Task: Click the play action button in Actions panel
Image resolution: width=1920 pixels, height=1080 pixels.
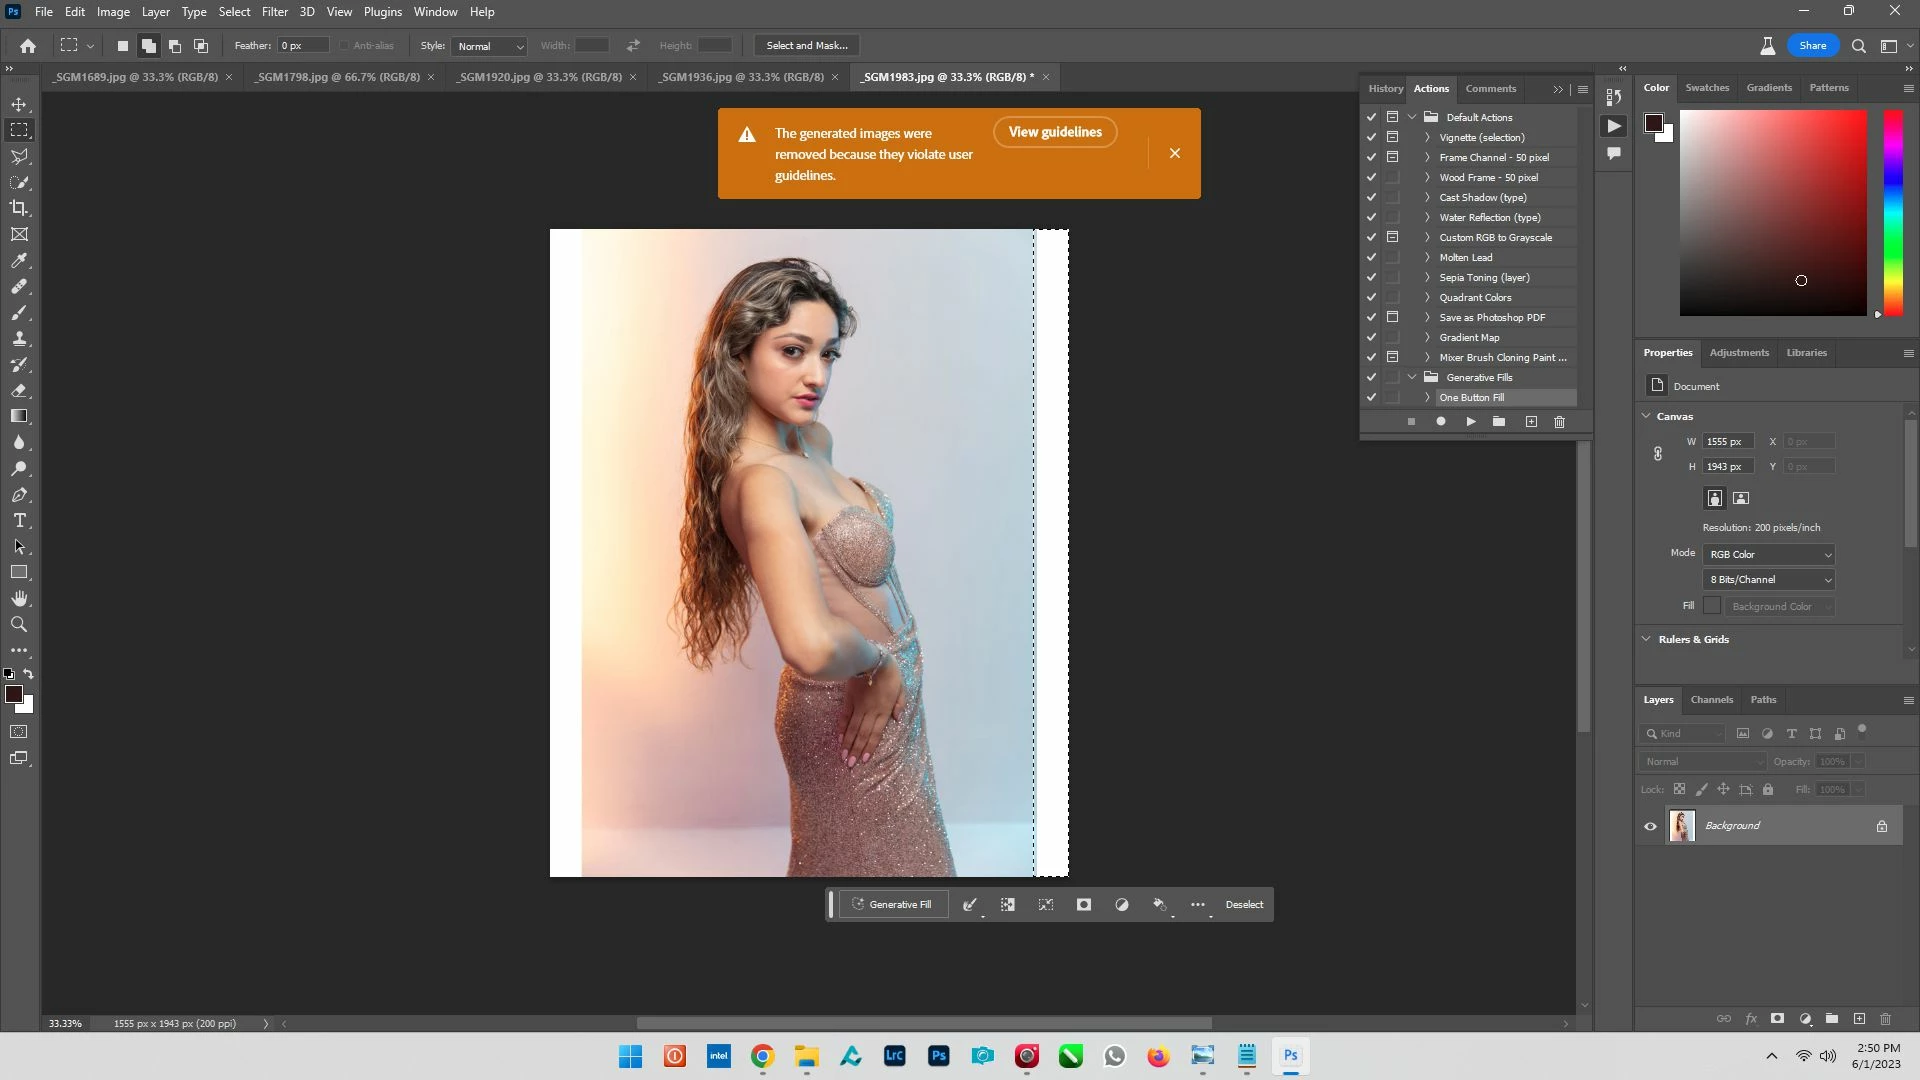Action: pyautogui.click(x=1470, y=422)
